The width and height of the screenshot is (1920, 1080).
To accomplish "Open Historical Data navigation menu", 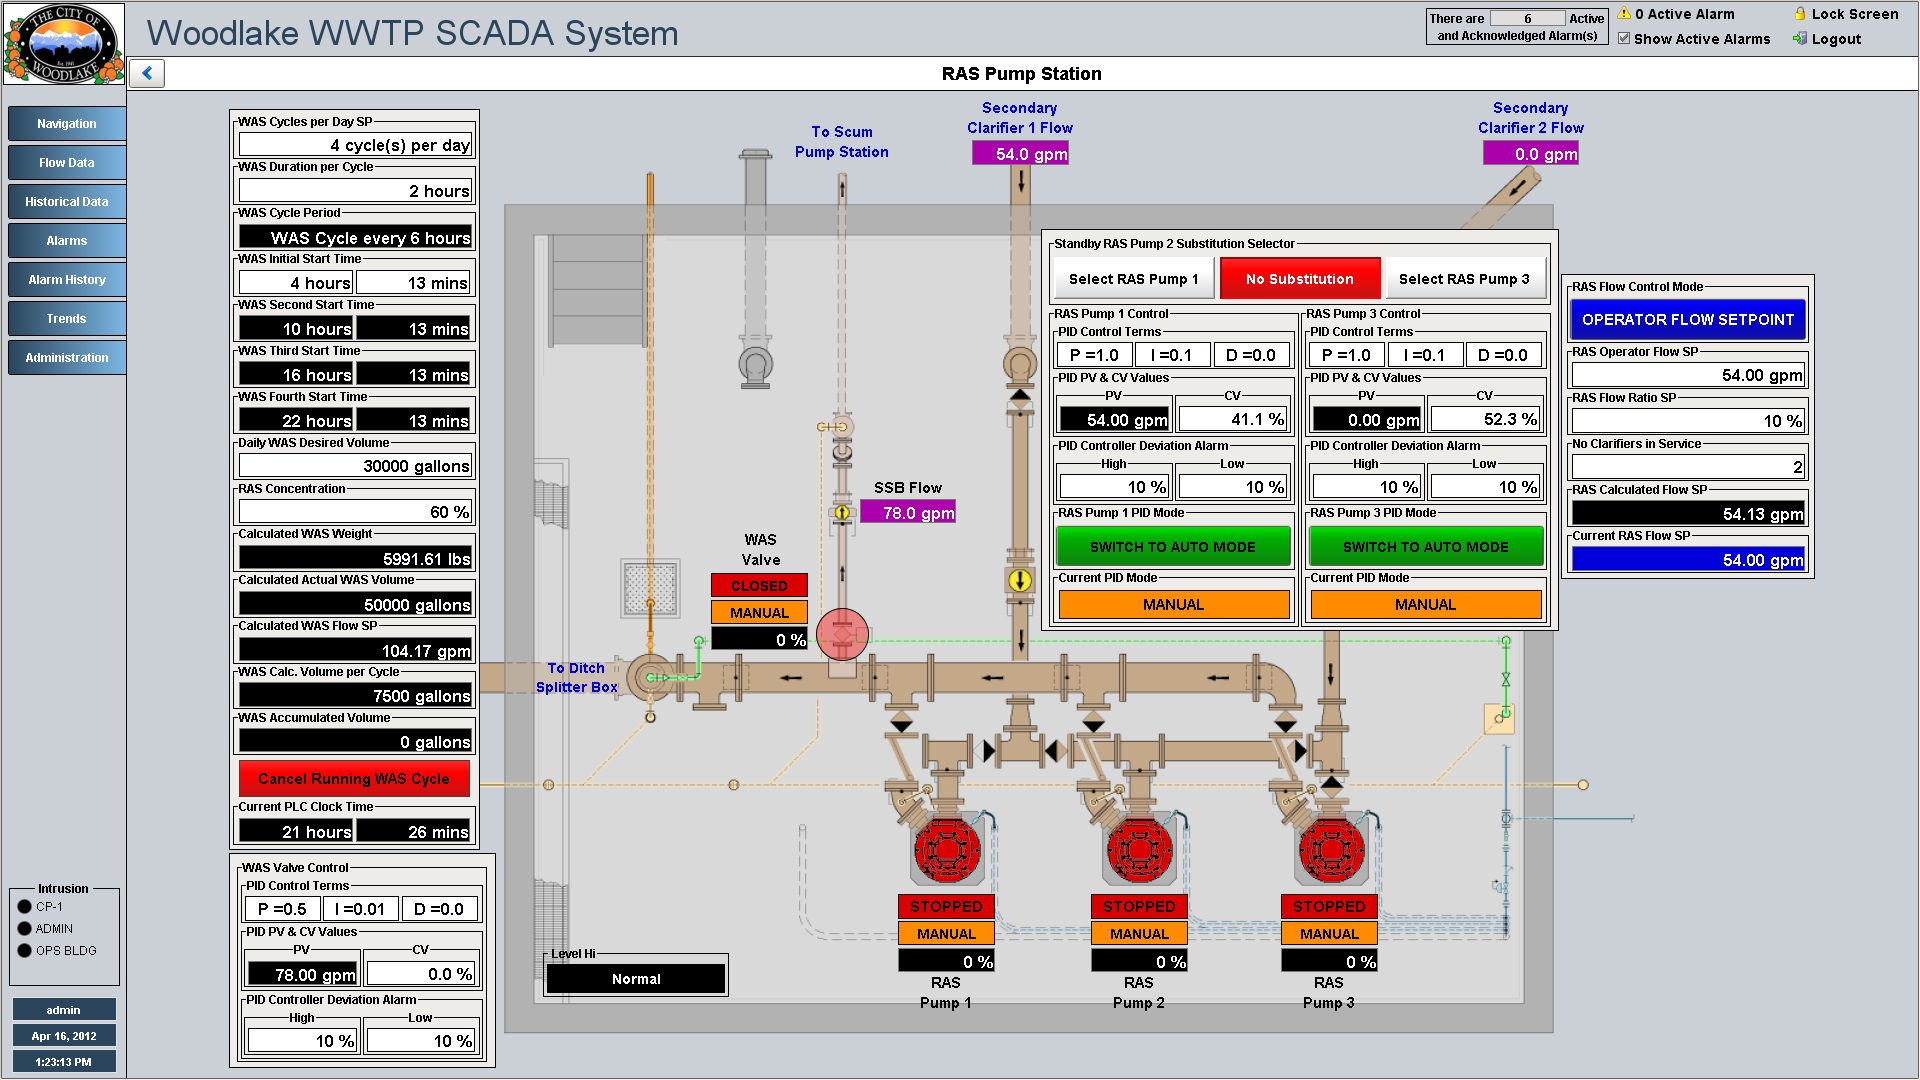I will [x=66, y=202].
